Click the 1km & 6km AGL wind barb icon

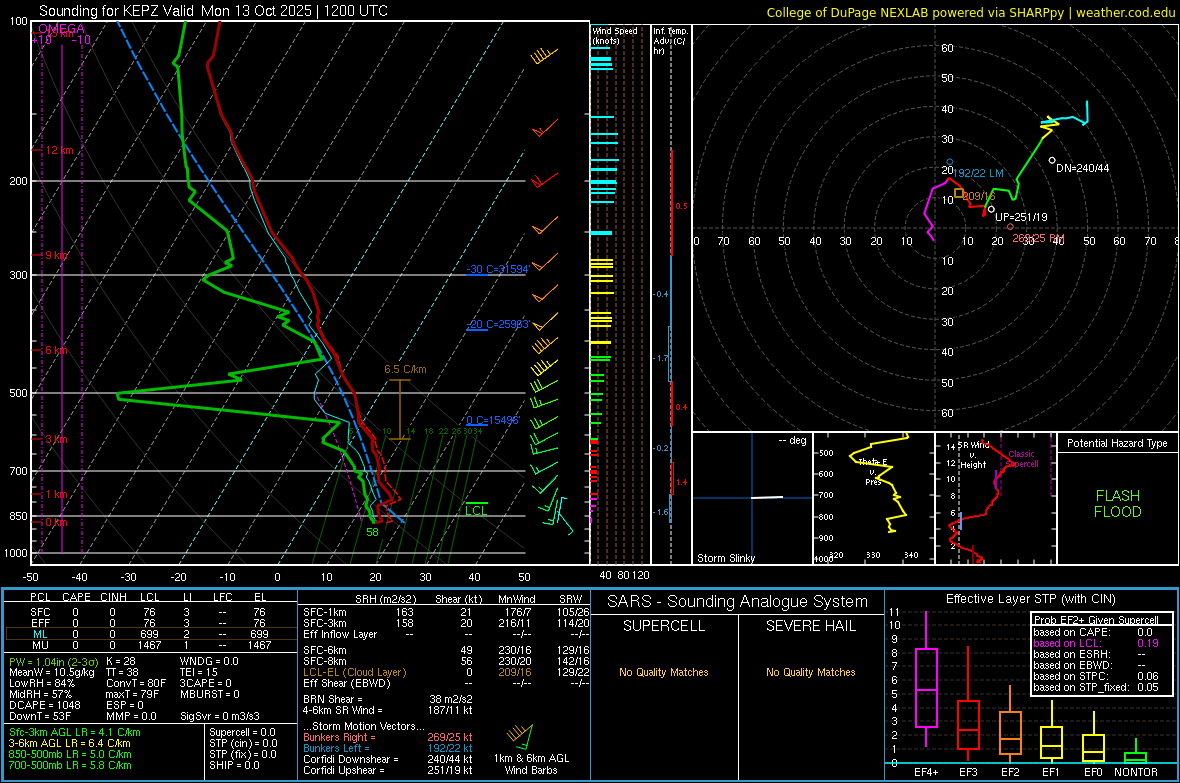coord(522,736)
